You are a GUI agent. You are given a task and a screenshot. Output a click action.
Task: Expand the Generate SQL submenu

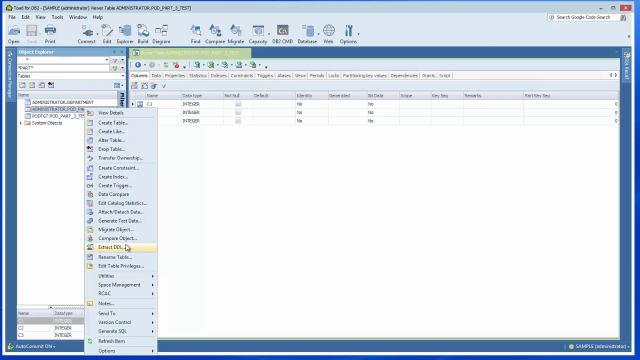(121, 331)
